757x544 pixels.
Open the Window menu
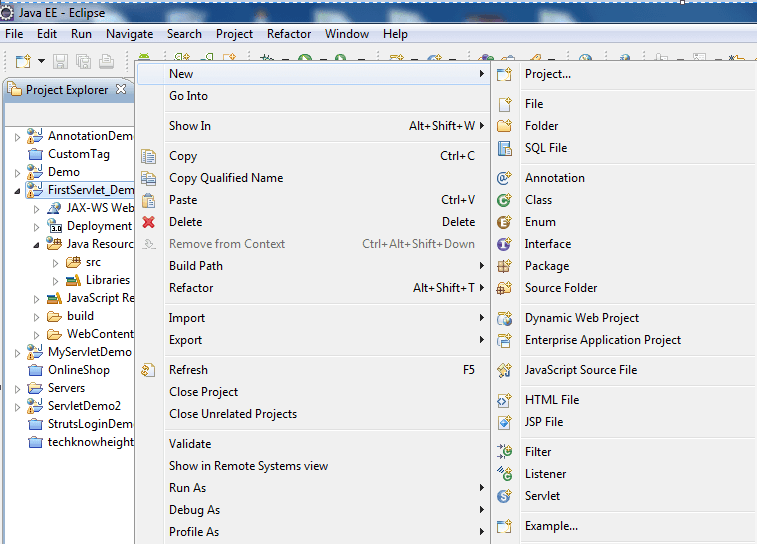[347, 34]
